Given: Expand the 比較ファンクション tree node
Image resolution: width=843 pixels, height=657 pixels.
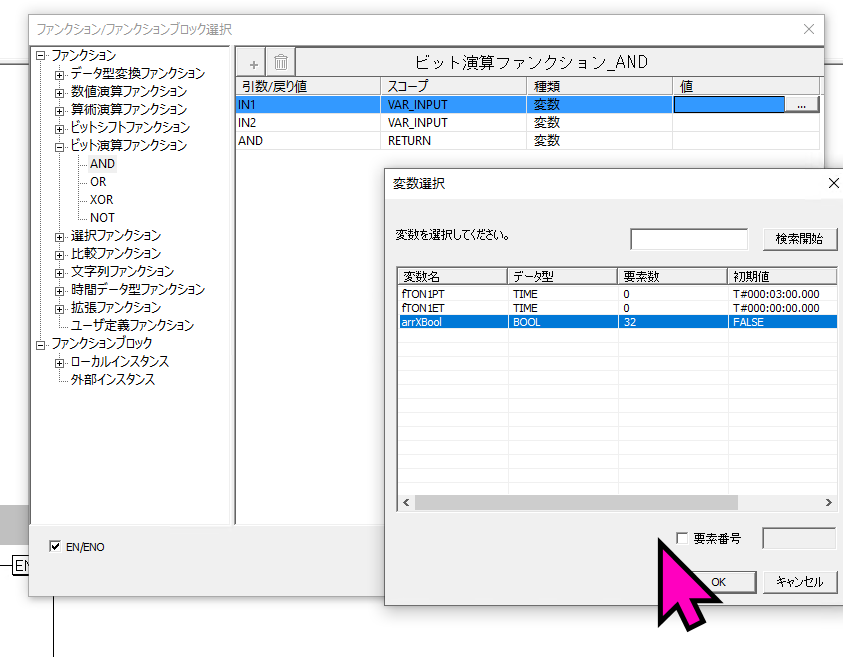Looking at the screenshot, I should click(x=60, y=254).
